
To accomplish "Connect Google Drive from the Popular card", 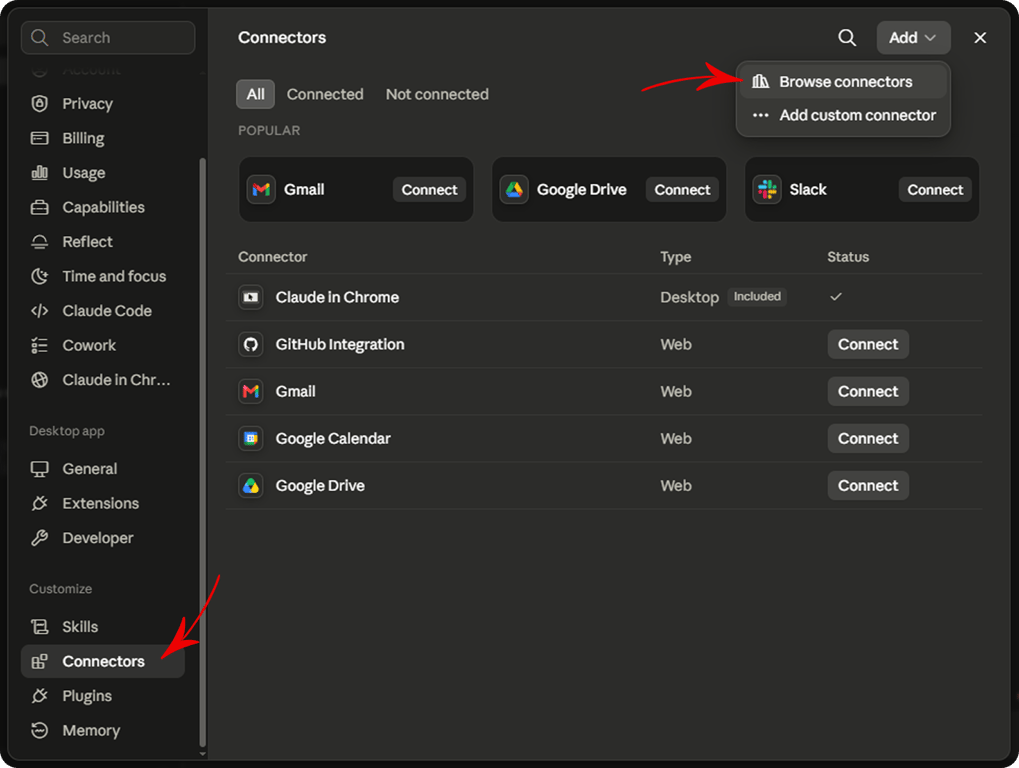I will [x=682, y=190].
